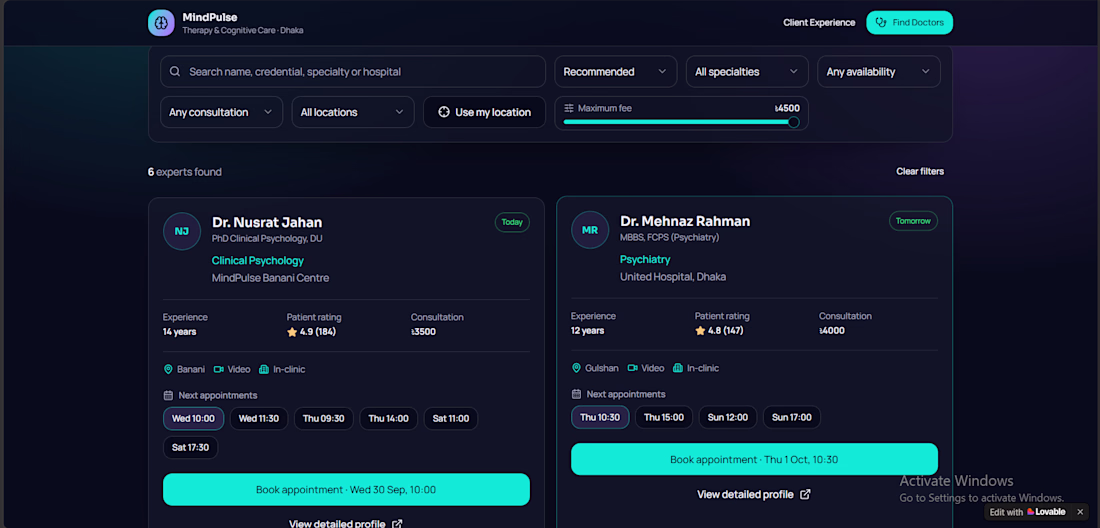The height and width of the screenshot is (528, 1100).
Task: Open the Any availability dropdown
Action: (879, 72)
